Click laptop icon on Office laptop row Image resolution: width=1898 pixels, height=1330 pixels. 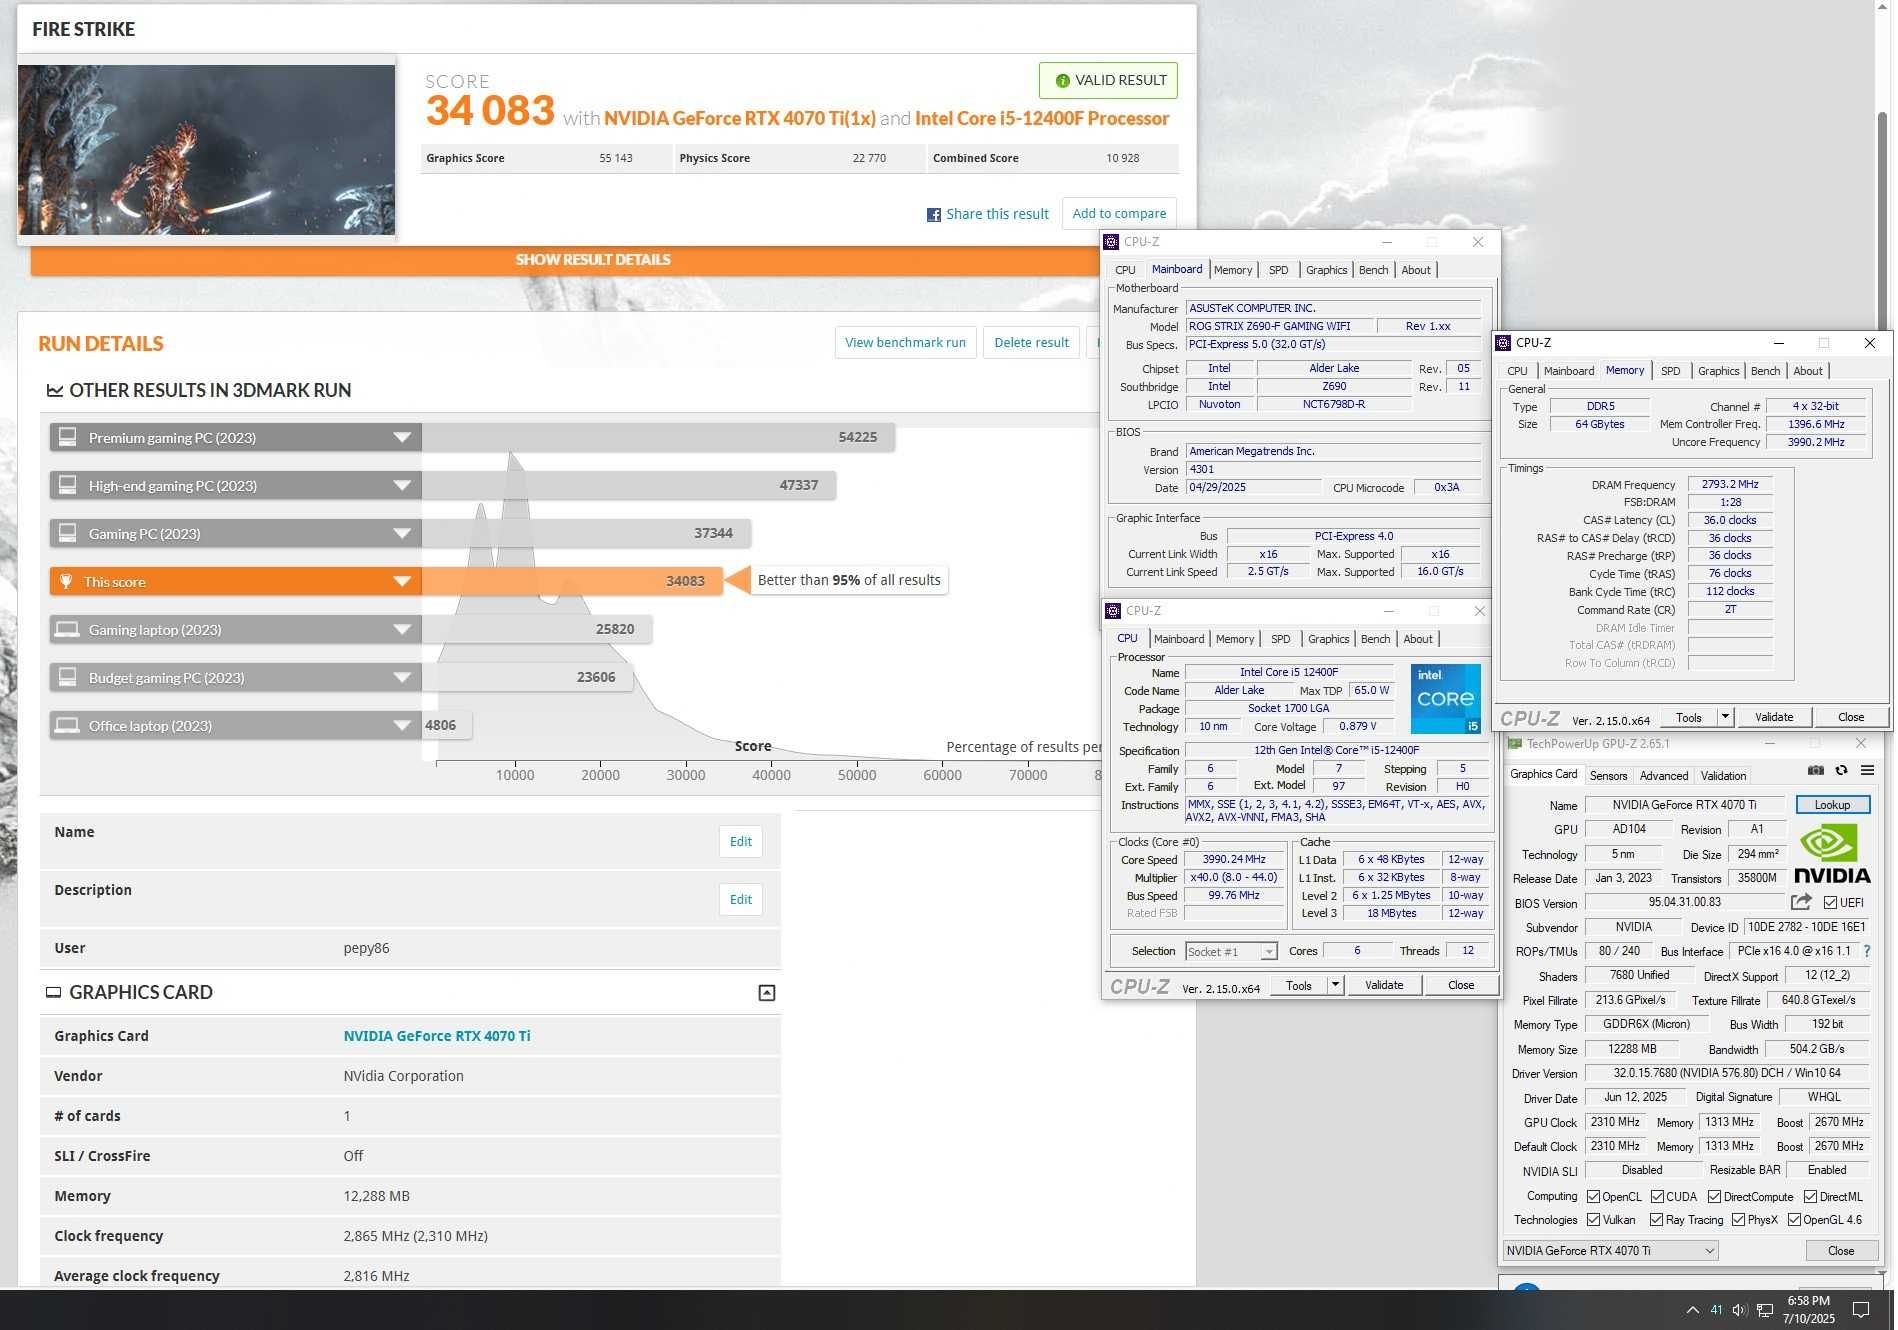[x=67, y=725]
